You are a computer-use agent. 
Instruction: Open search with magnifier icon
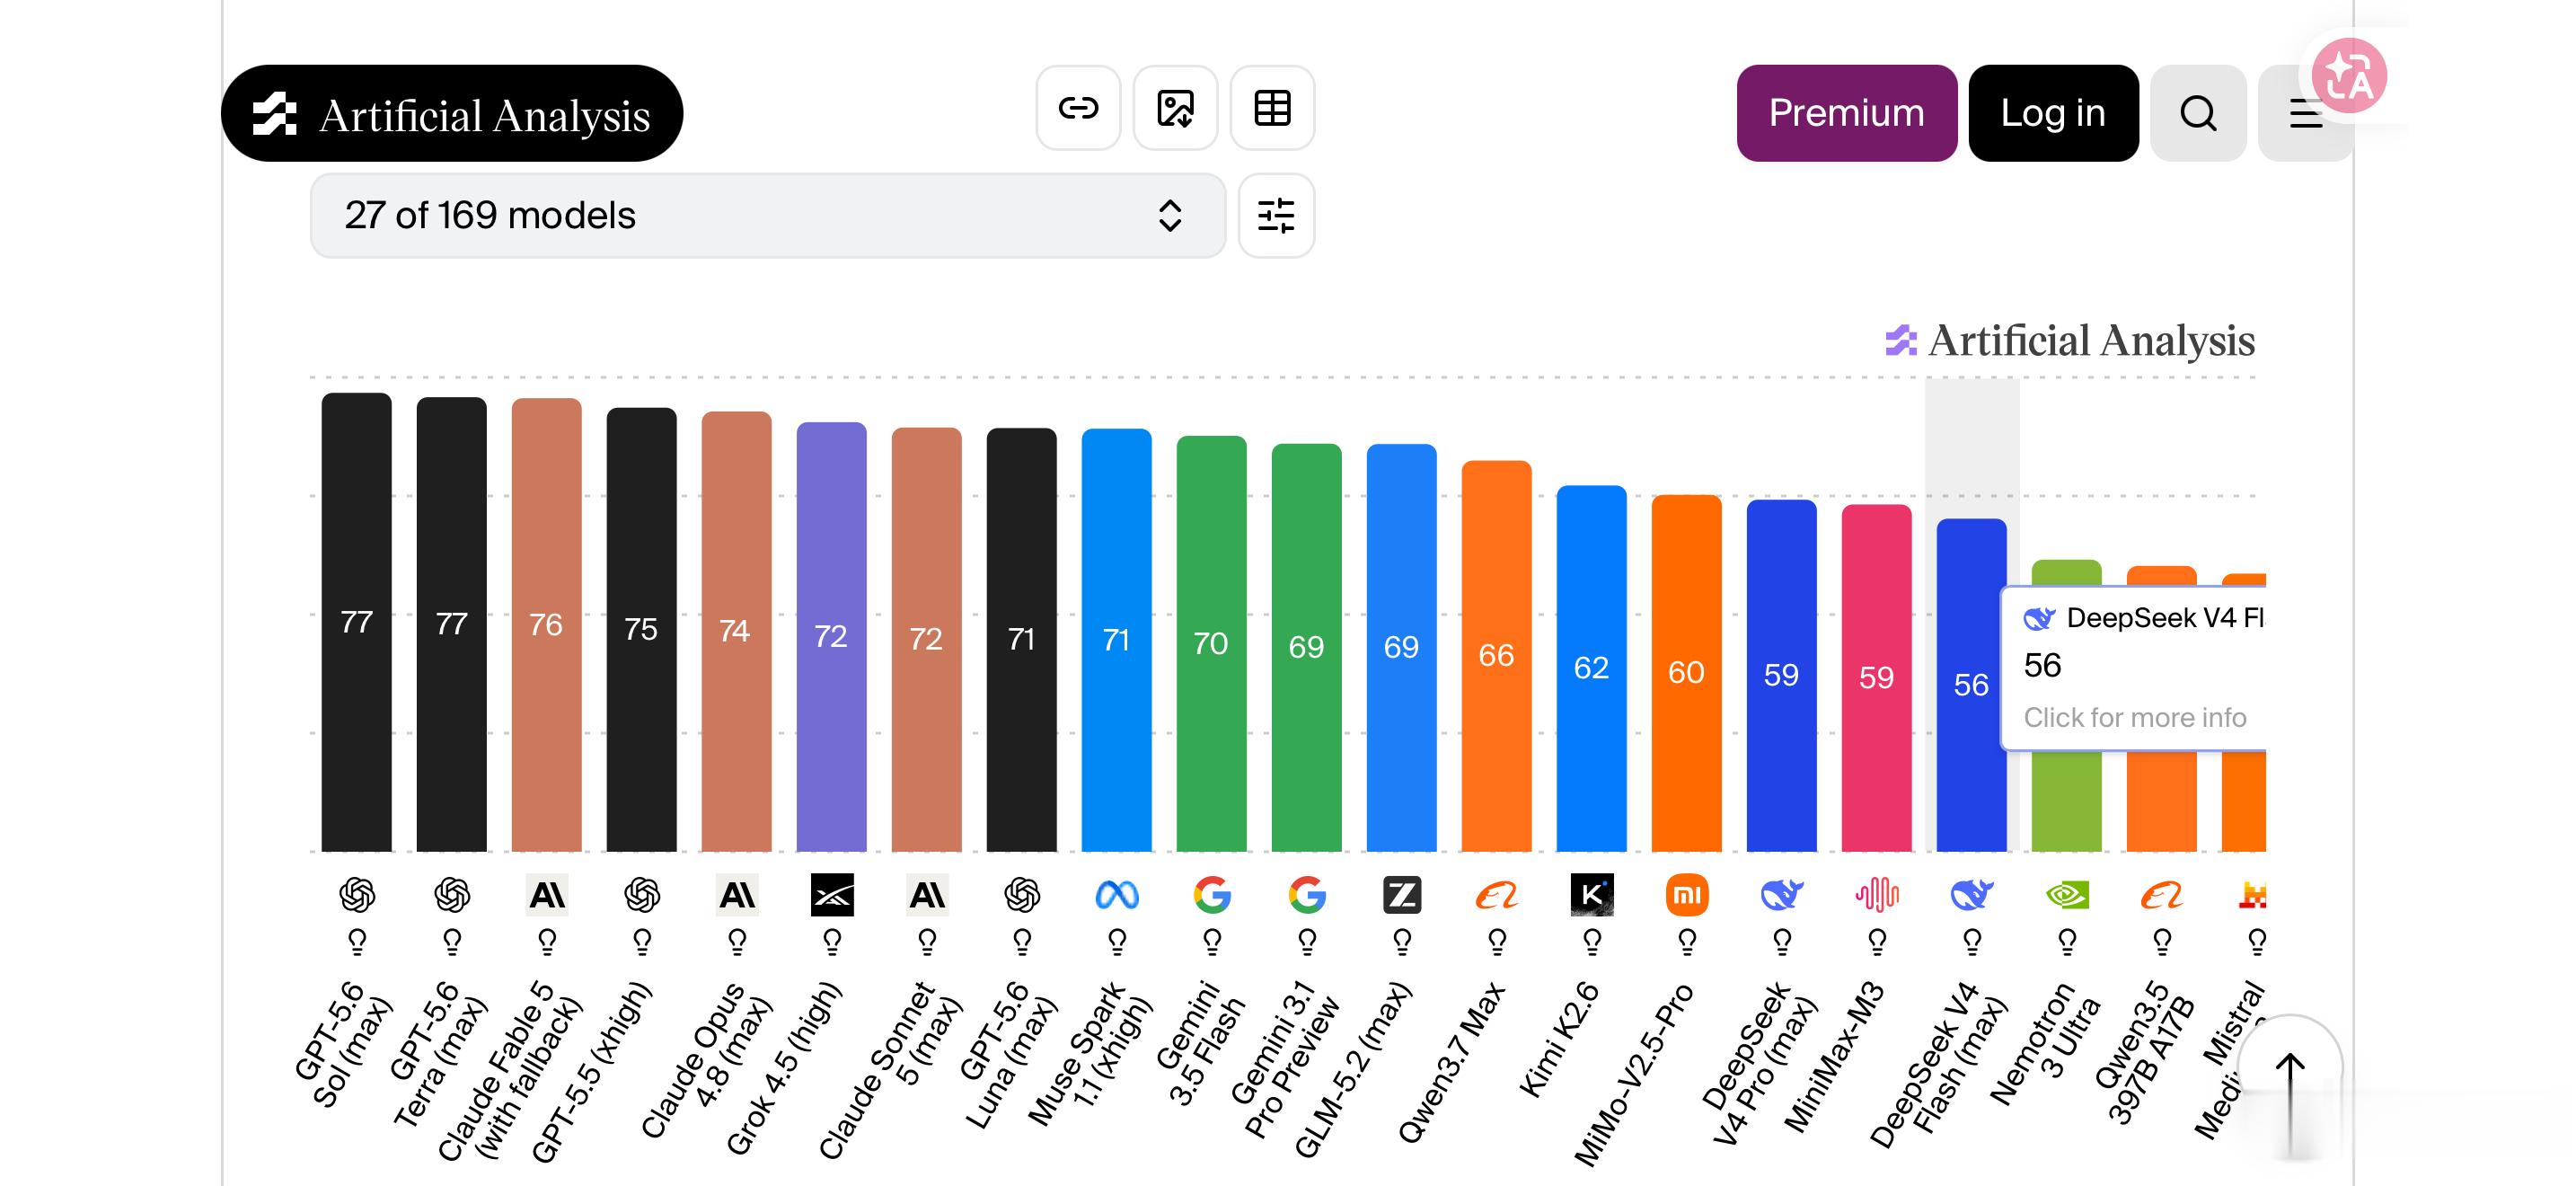click(x=2198, y=113)
